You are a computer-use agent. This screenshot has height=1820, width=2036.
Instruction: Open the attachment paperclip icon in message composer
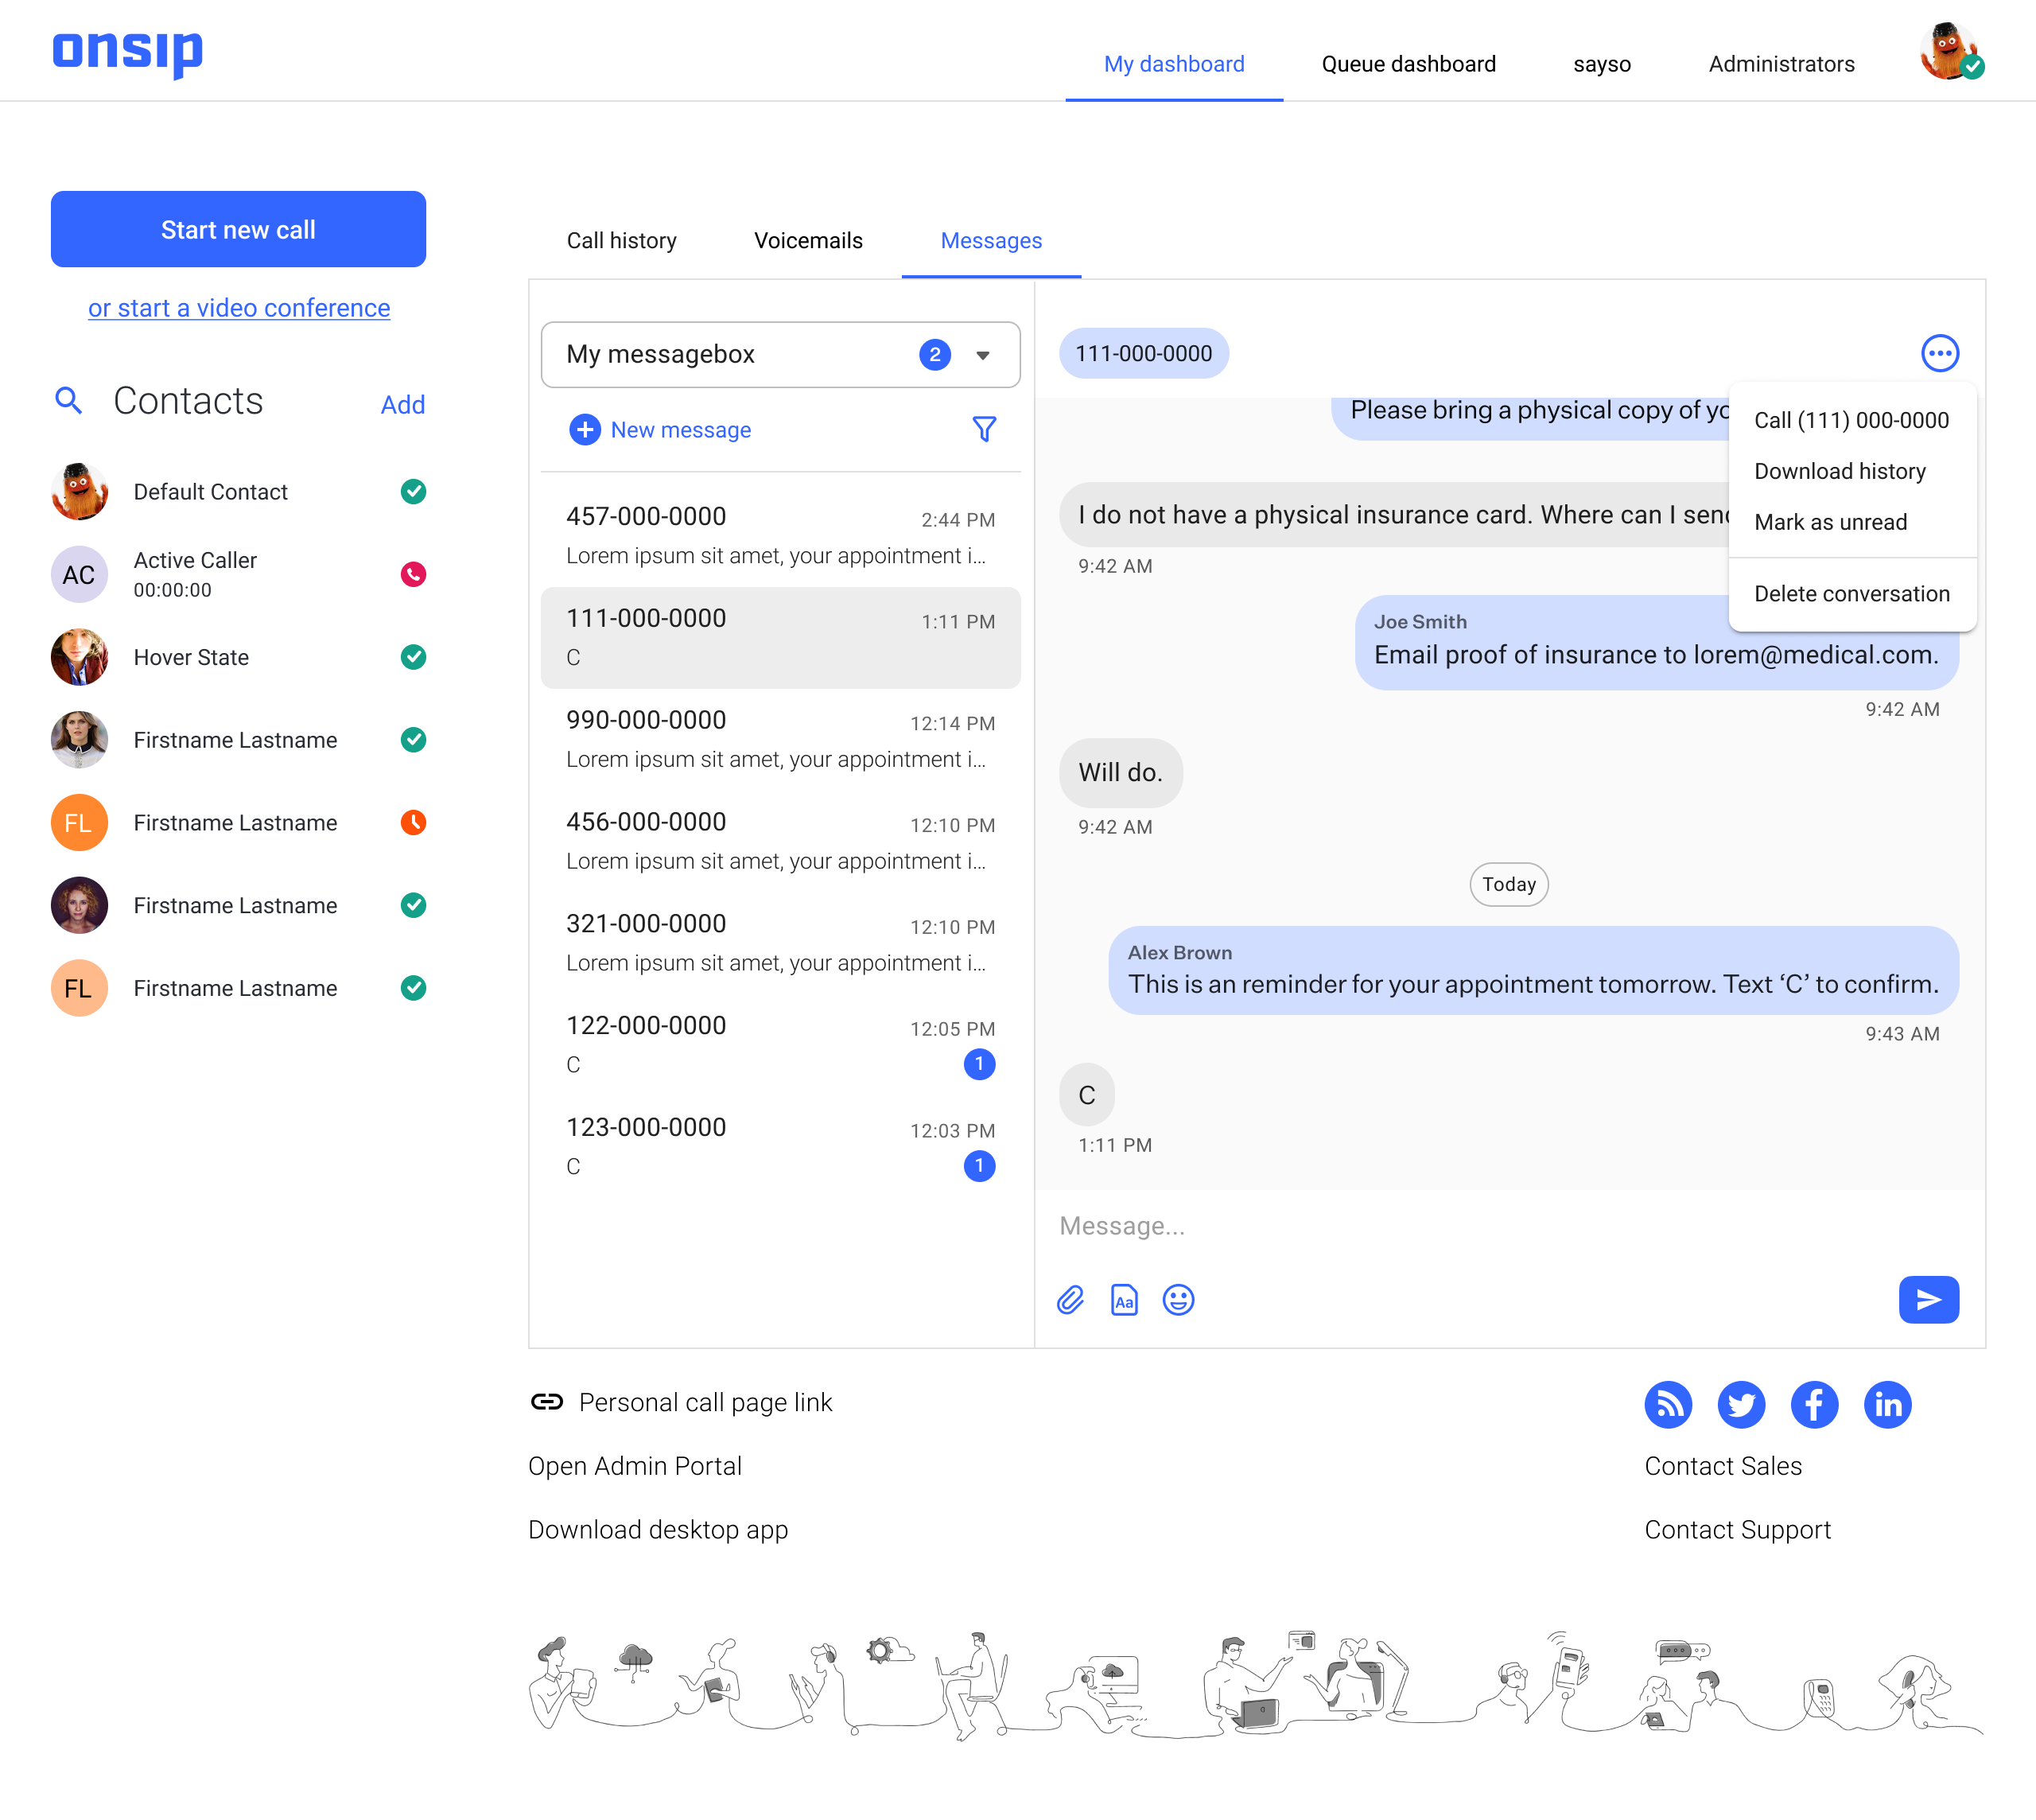1070,1300
